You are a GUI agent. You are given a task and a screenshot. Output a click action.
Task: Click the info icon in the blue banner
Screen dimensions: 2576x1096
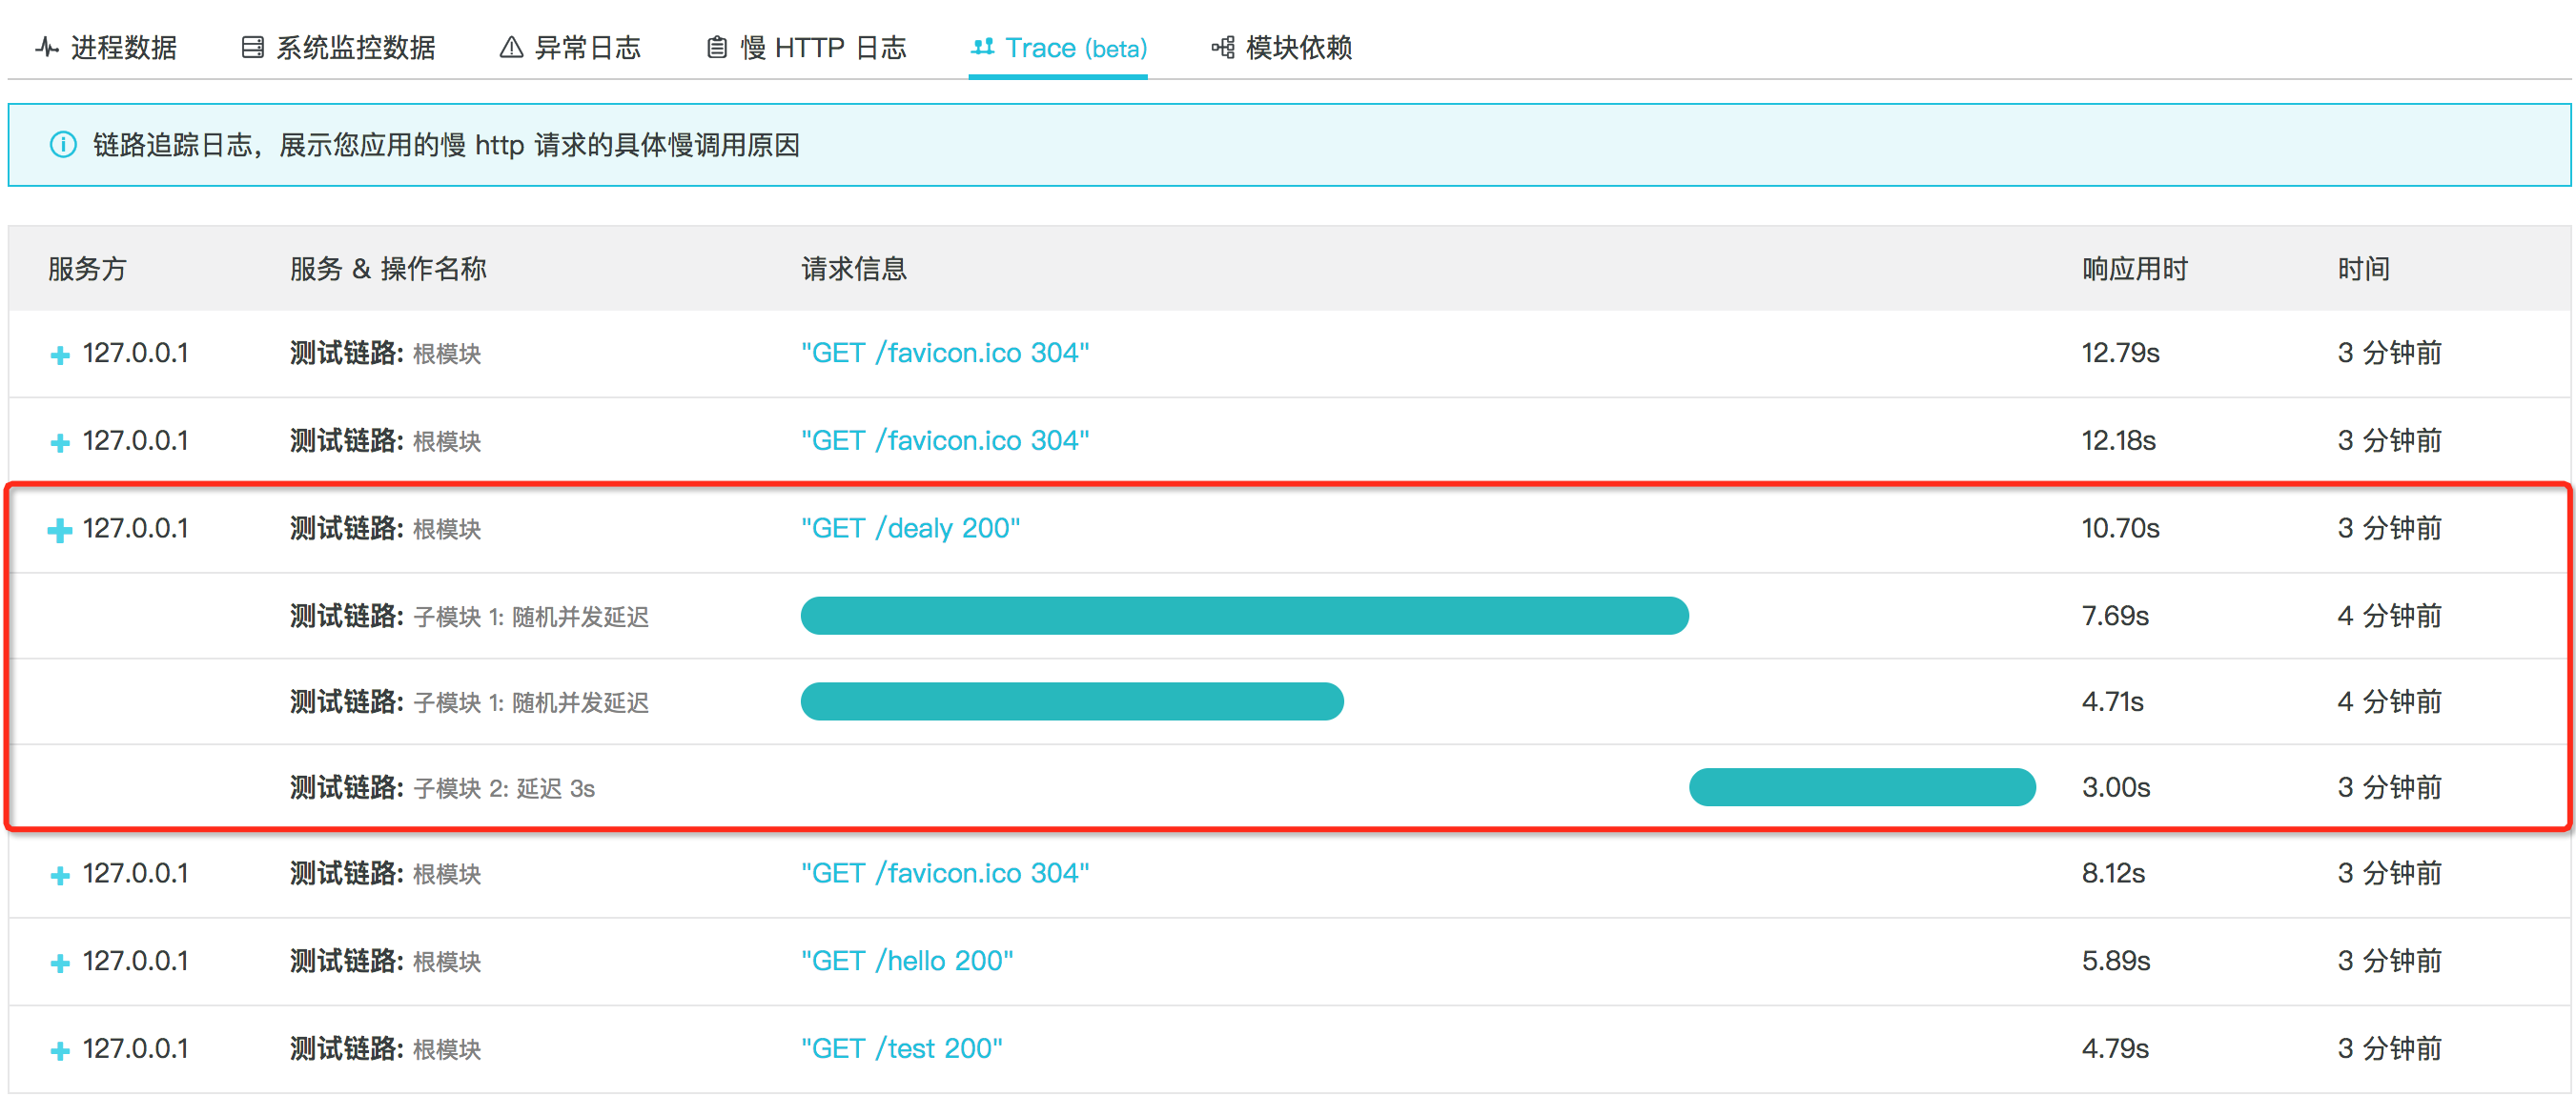click(63, 145)
